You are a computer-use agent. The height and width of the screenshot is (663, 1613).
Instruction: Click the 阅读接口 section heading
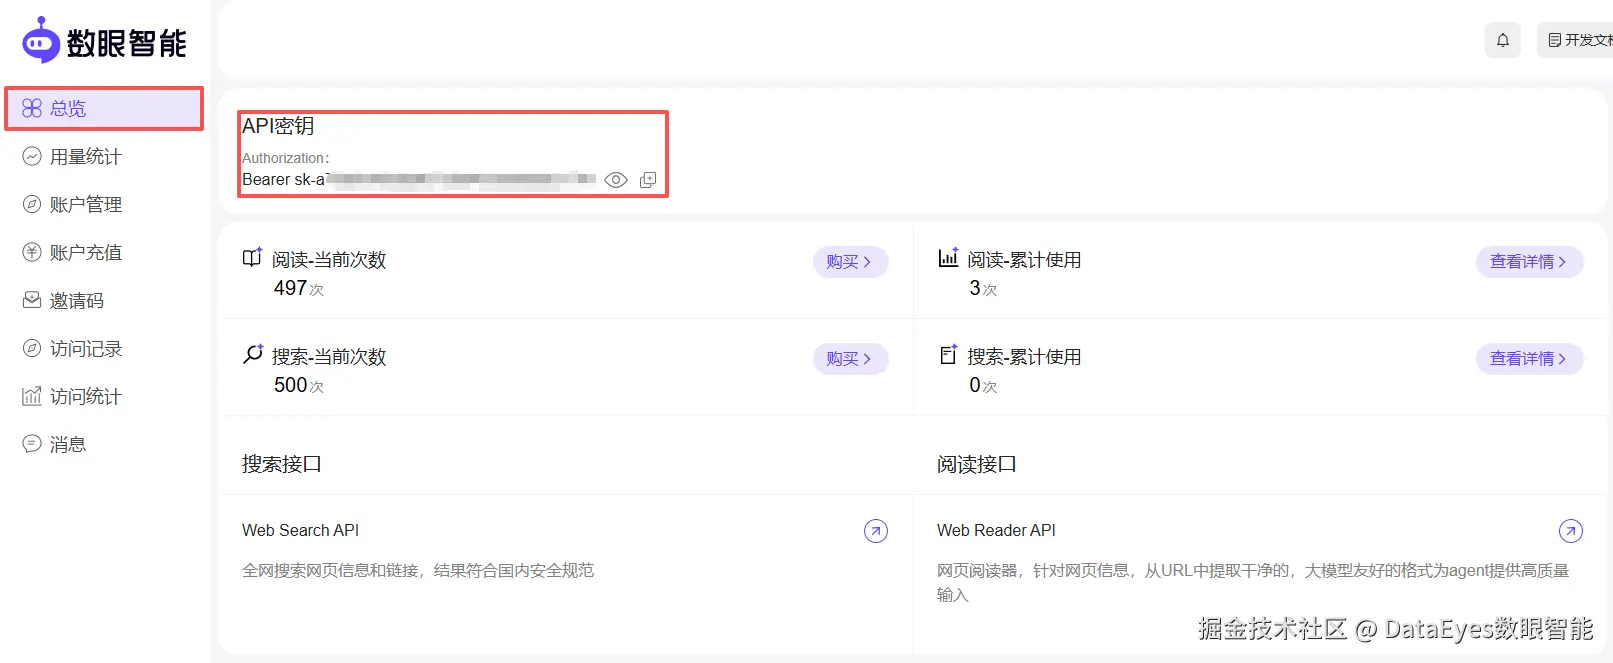click(x=977, y=464)
